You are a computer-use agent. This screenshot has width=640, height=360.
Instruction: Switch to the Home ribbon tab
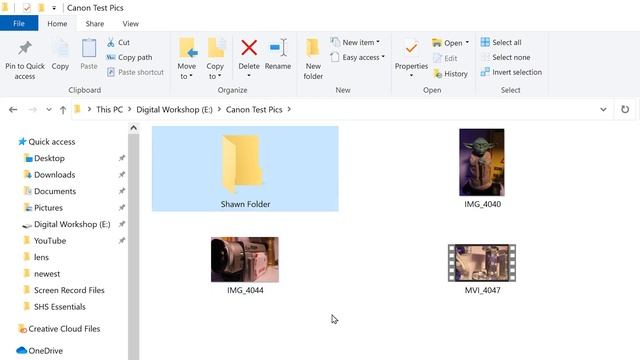point(57,24)
